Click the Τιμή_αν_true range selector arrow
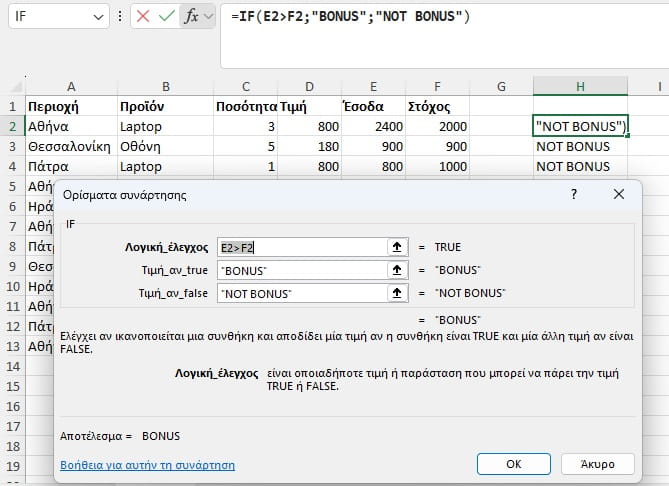The height and width of the screenshot is (486, 669). pyautogui.click(x=397, y=270)
